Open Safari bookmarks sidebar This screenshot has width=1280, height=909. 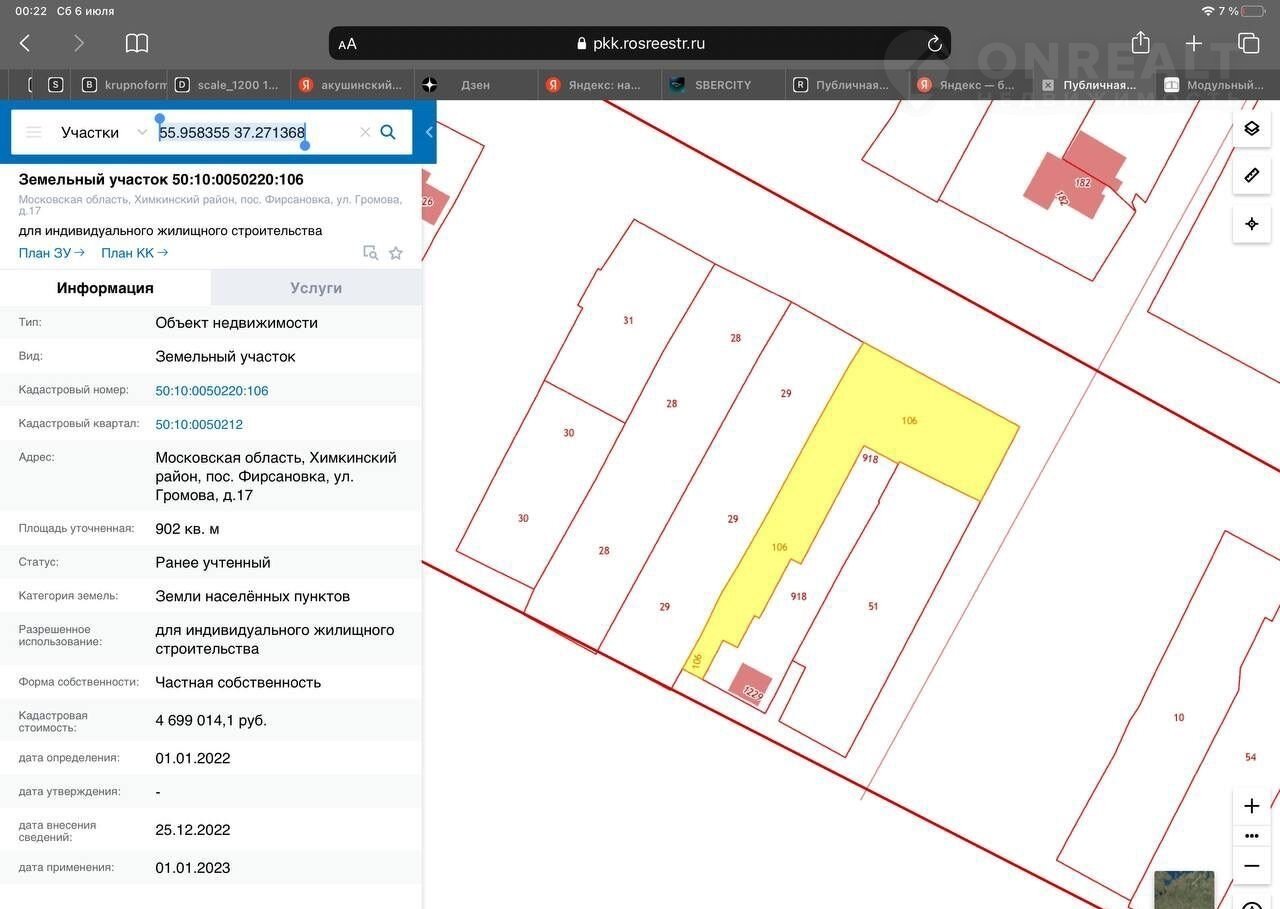(137, 43)
